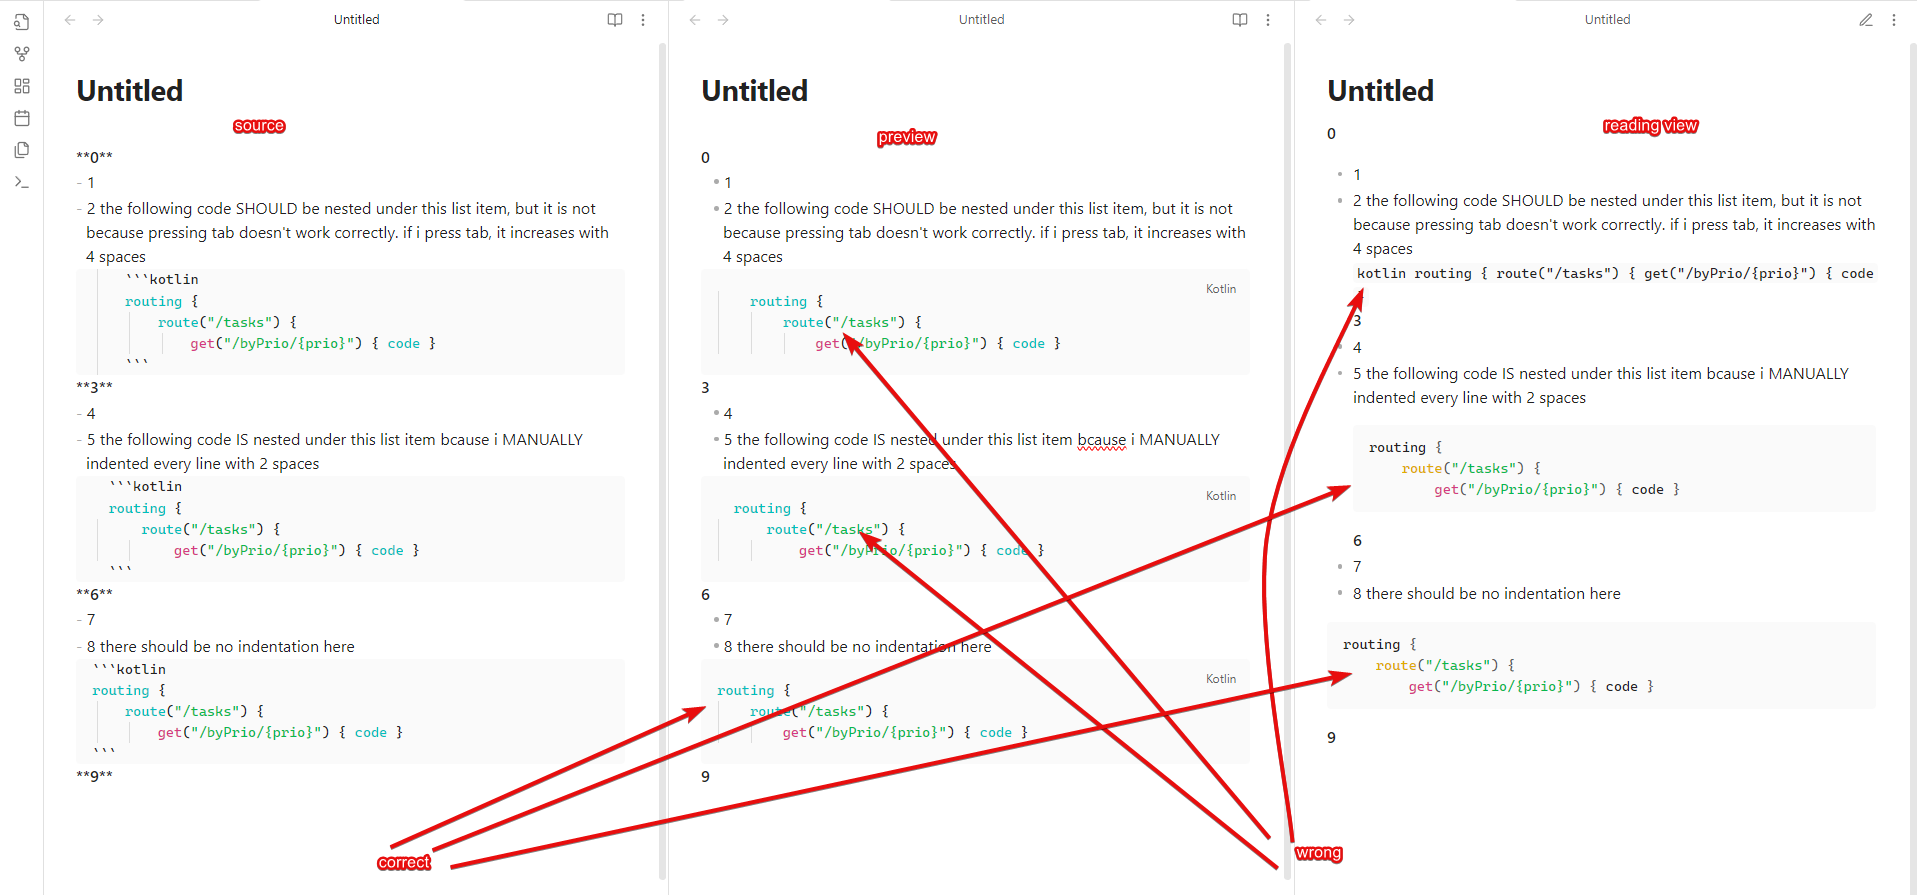
Task: Navigate back in the source-labeled pane
Action: 70,19
